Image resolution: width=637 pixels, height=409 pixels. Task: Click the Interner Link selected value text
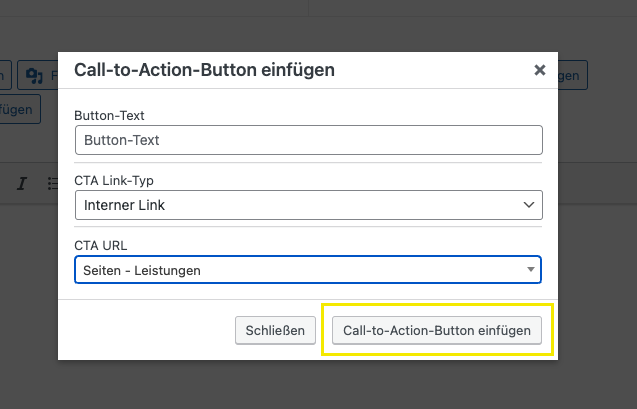125,205
